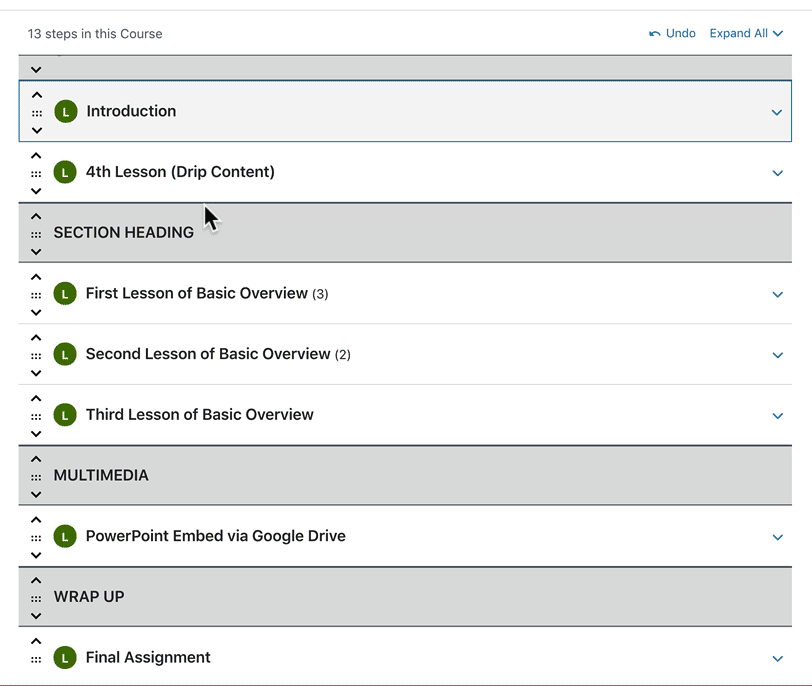Image resolution: width=812 pixels, height=686 pixels.
Task: Move SECTION HEADING up with arrow
Action: (x=37, y=216)
